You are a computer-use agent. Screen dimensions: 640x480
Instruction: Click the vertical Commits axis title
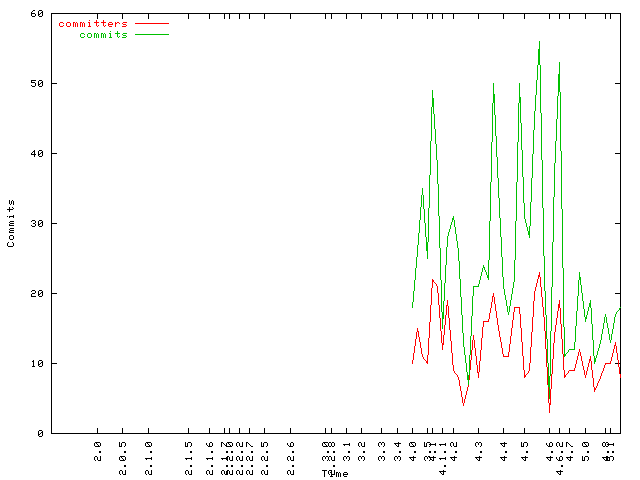coord(11,223)
